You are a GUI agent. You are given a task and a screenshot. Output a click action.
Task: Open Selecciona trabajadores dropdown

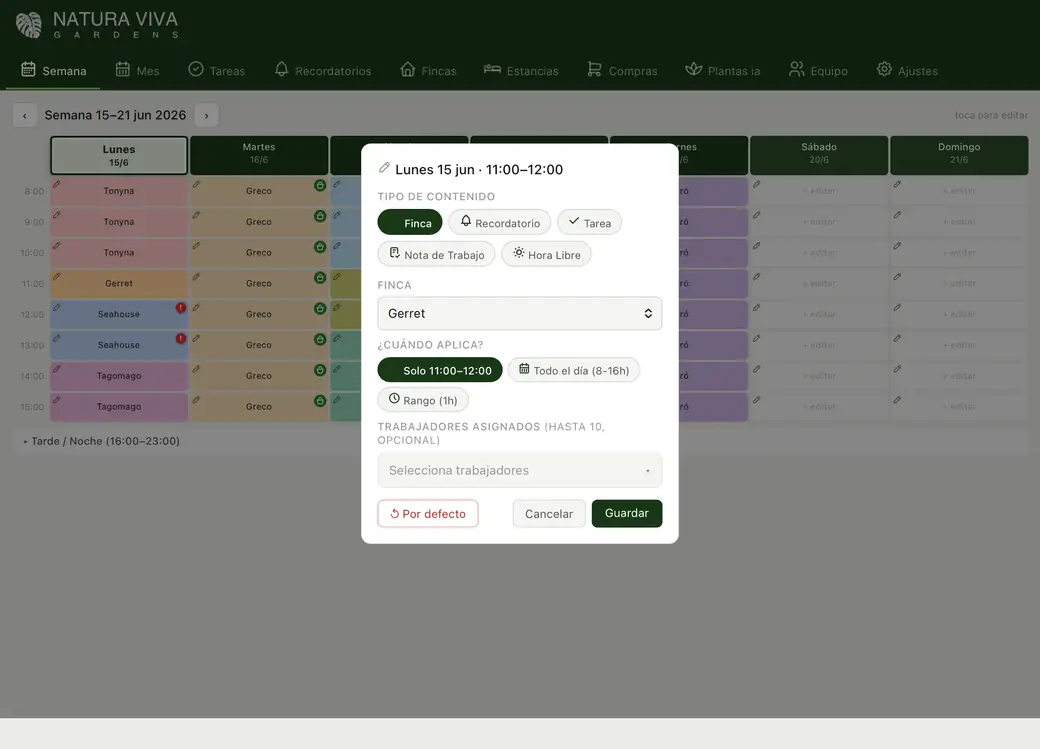coord(519,470)
